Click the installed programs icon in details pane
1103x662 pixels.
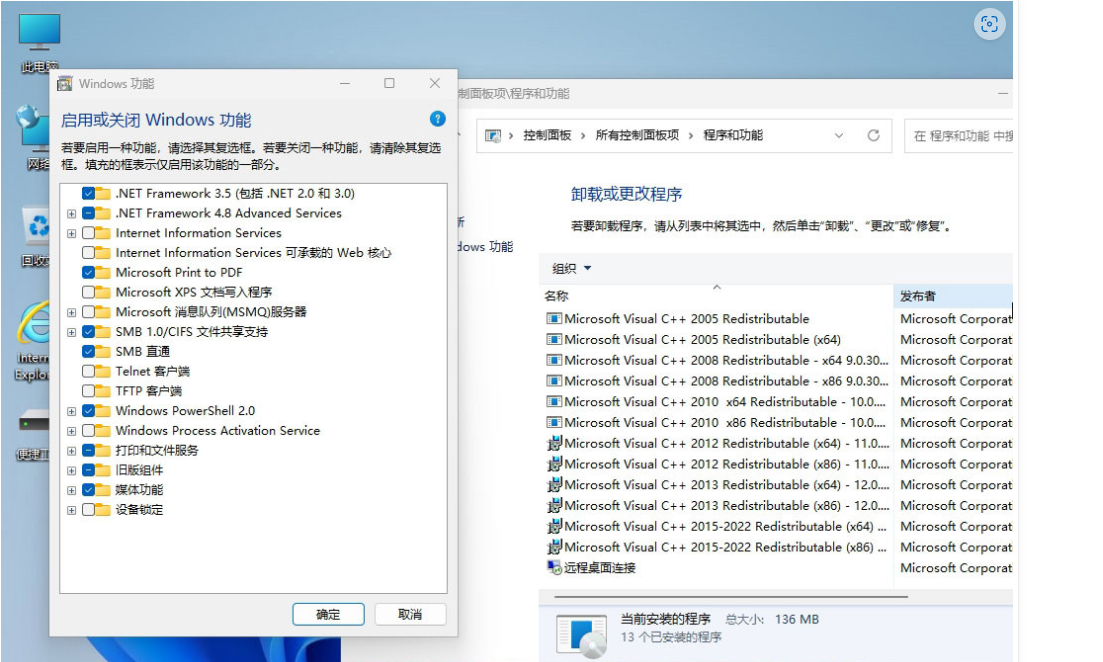(581, 635)
